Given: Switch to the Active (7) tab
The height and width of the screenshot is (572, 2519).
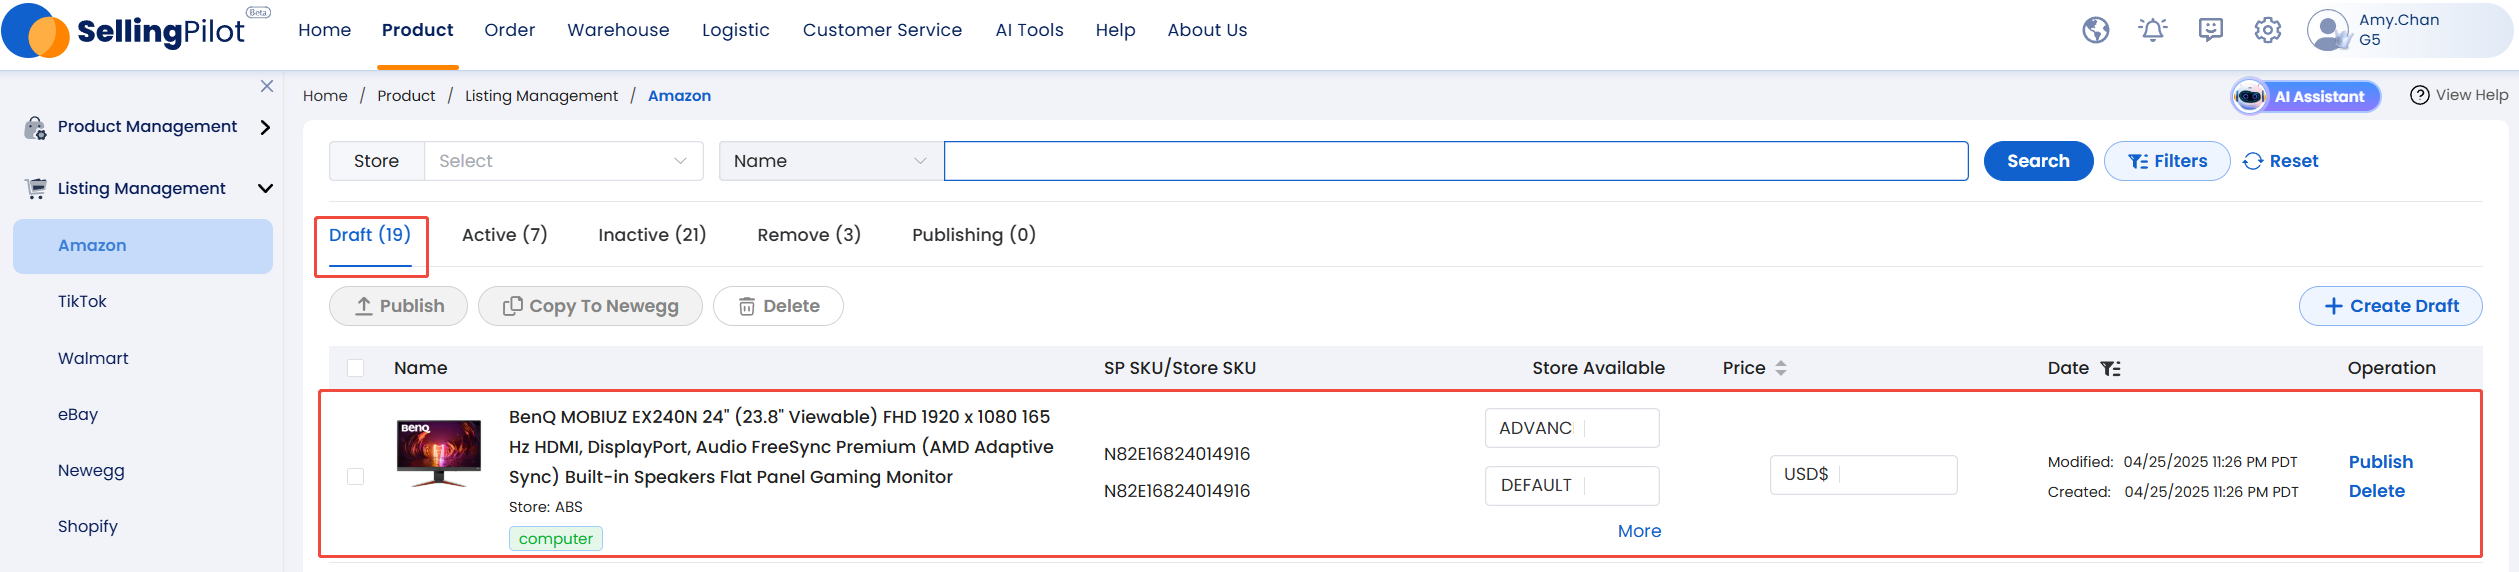Looking at the screenshot, I should (x=505, y=235).
